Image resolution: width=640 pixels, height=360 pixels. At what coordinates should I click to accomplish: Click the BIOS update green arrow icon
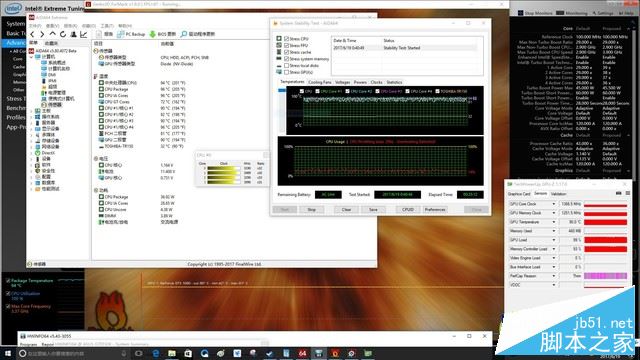click(x=153, y=34)
